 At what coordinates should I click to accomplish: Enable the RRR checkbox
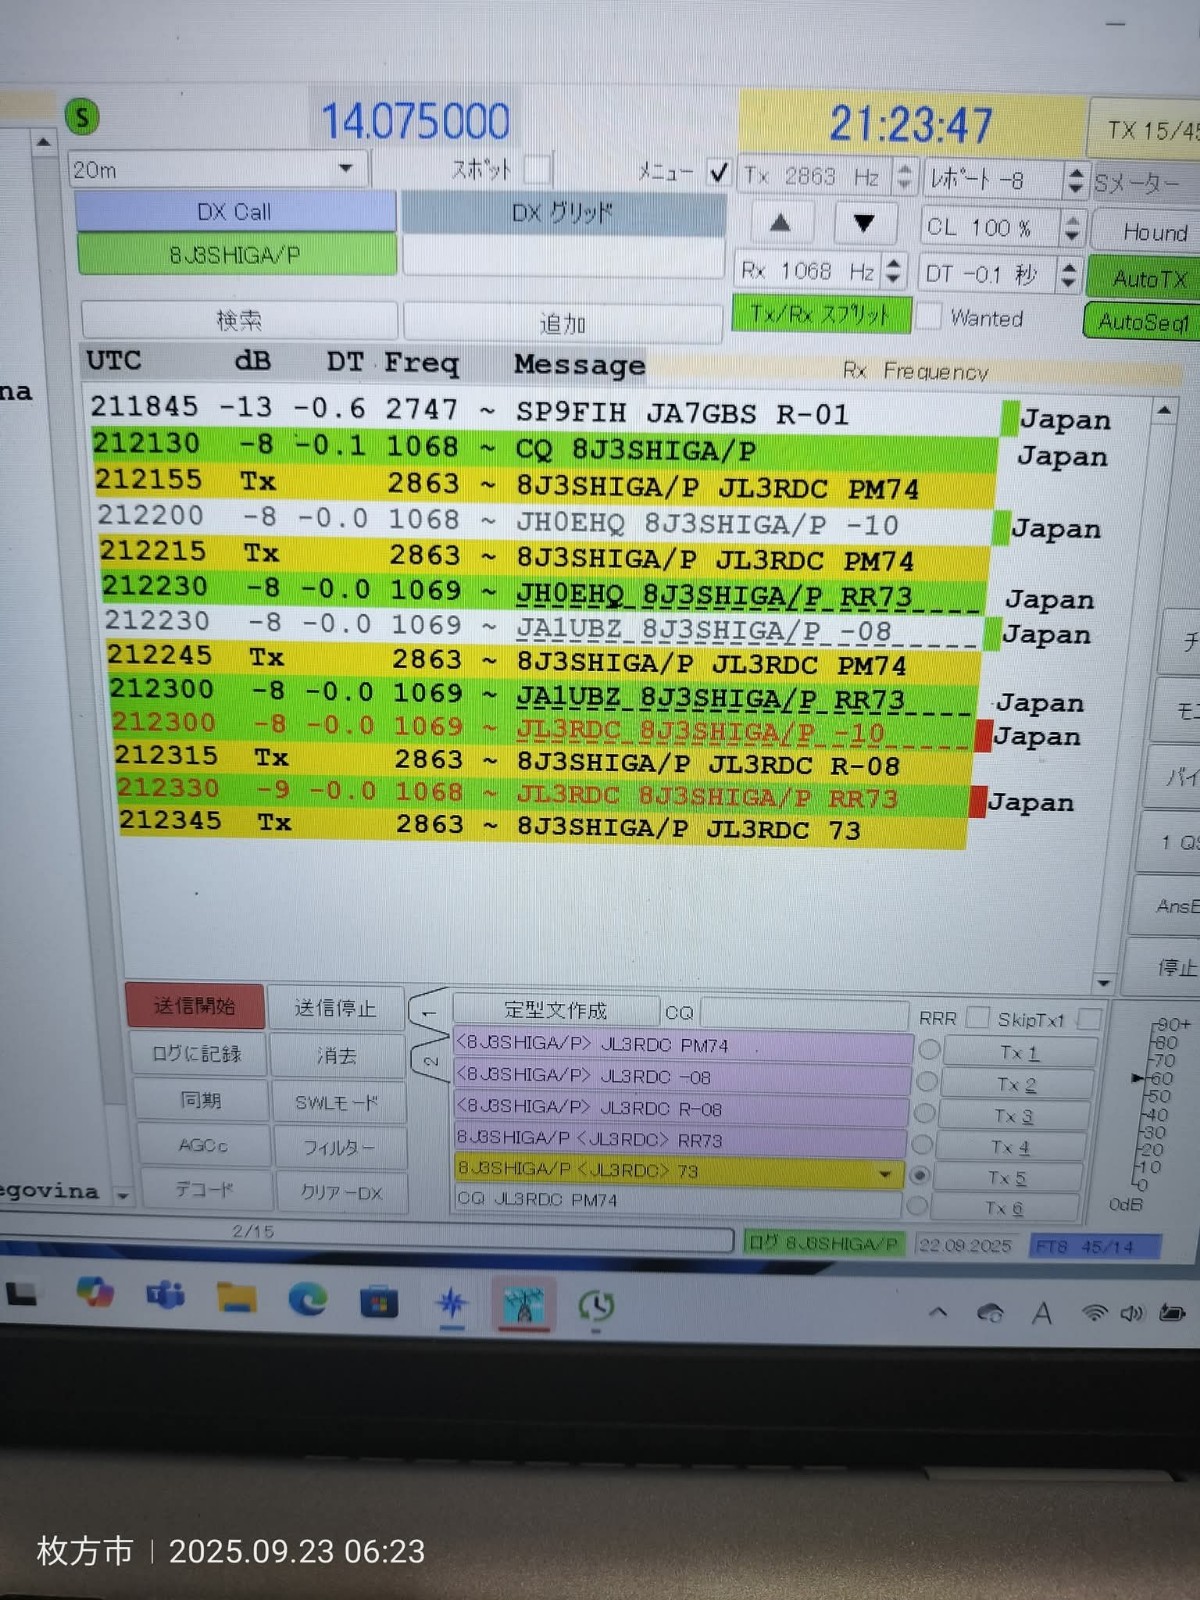pyautogui.click(x=977, y=1018)
